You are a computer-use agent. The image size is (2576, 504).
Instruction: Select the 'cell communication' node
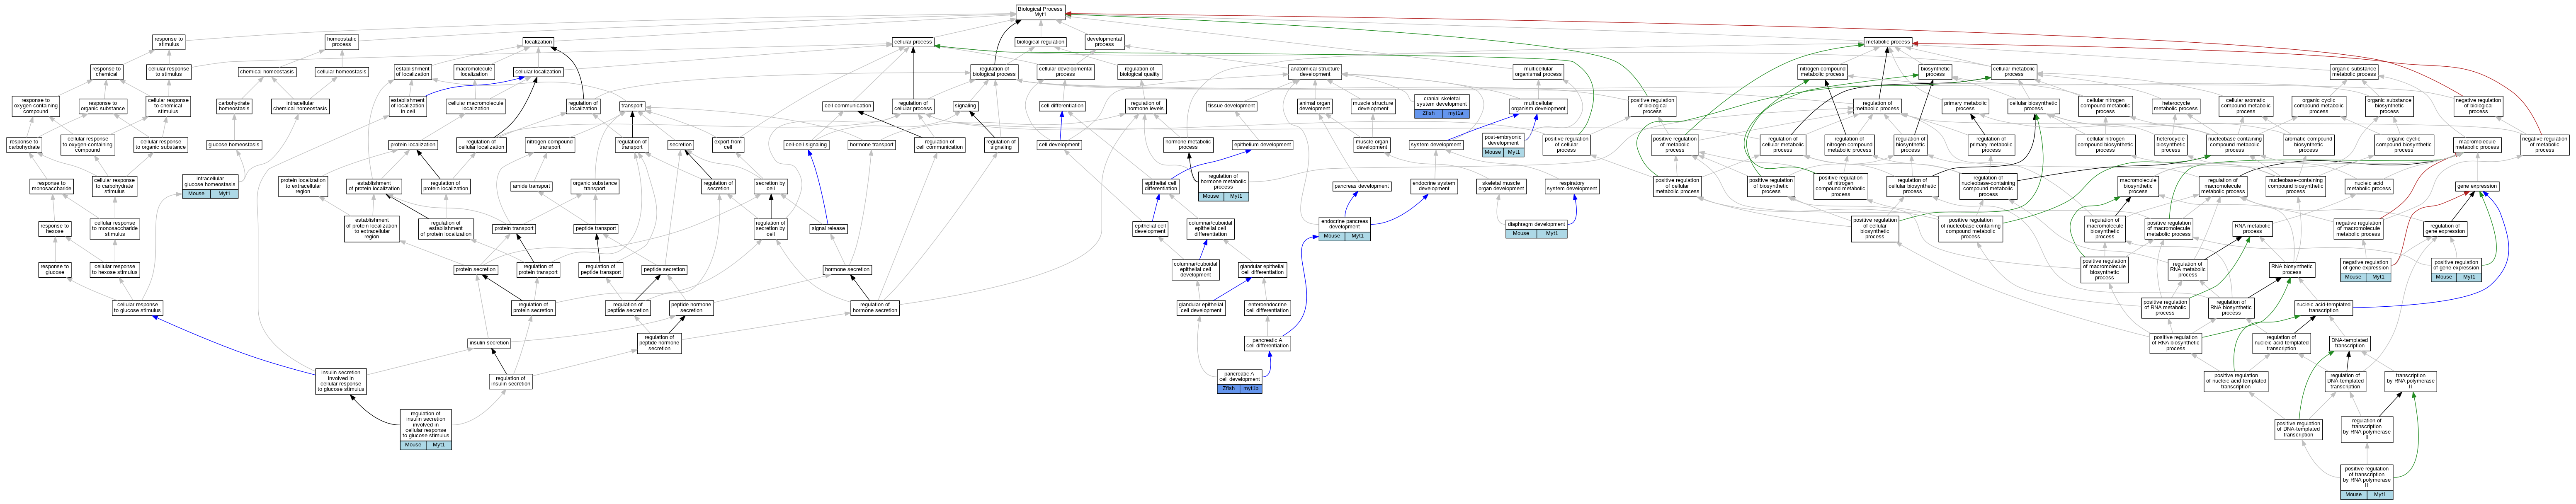[x=848, y=106]
